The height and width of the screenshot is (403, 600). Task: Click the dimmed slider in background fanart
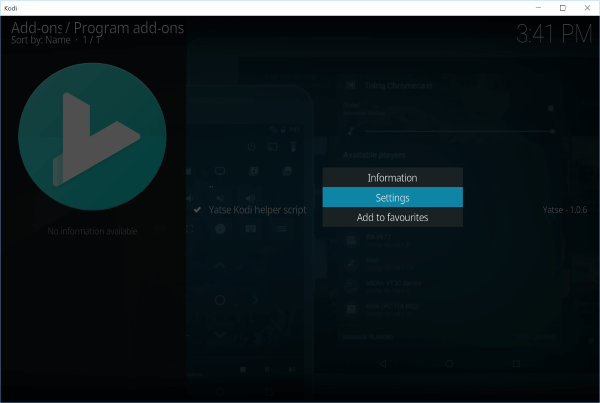tap(460, 131)
